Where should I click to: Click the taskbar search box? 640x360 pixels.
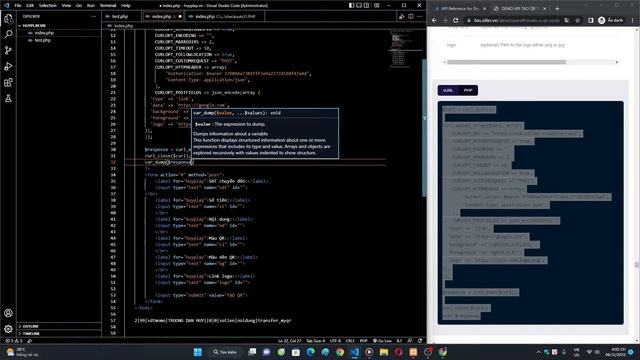pyautogui.click(x=225, y=352)
